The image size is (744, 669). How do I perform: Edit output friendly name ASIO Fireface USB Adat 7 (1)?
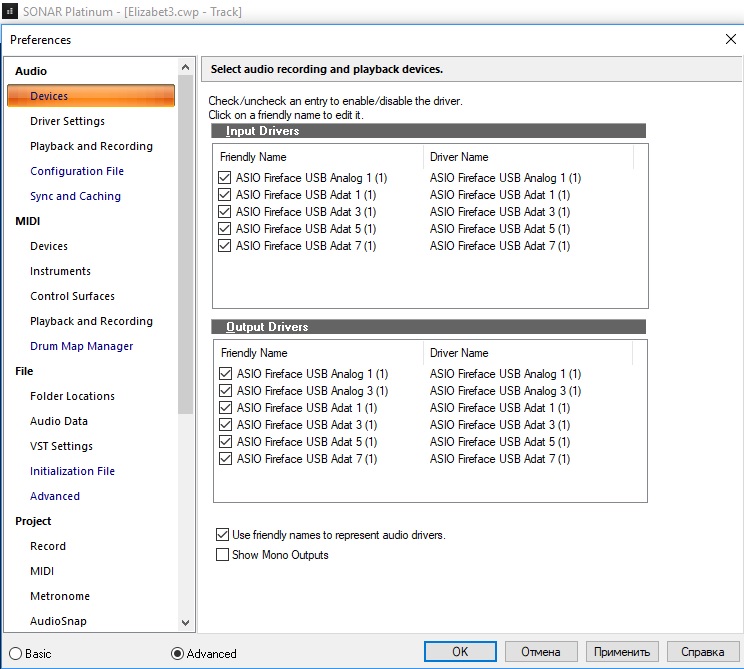[x=307, y=459]
